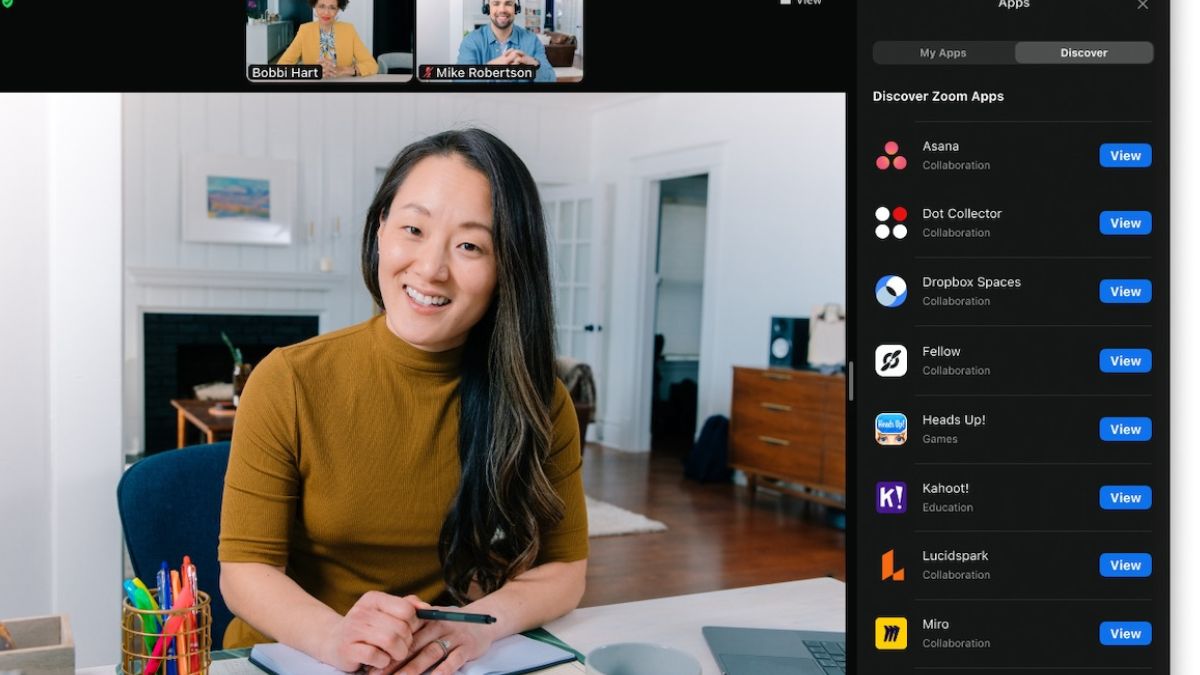Click the Dot Collector app name
This screenshot has height=675, width=1200.
961,213
